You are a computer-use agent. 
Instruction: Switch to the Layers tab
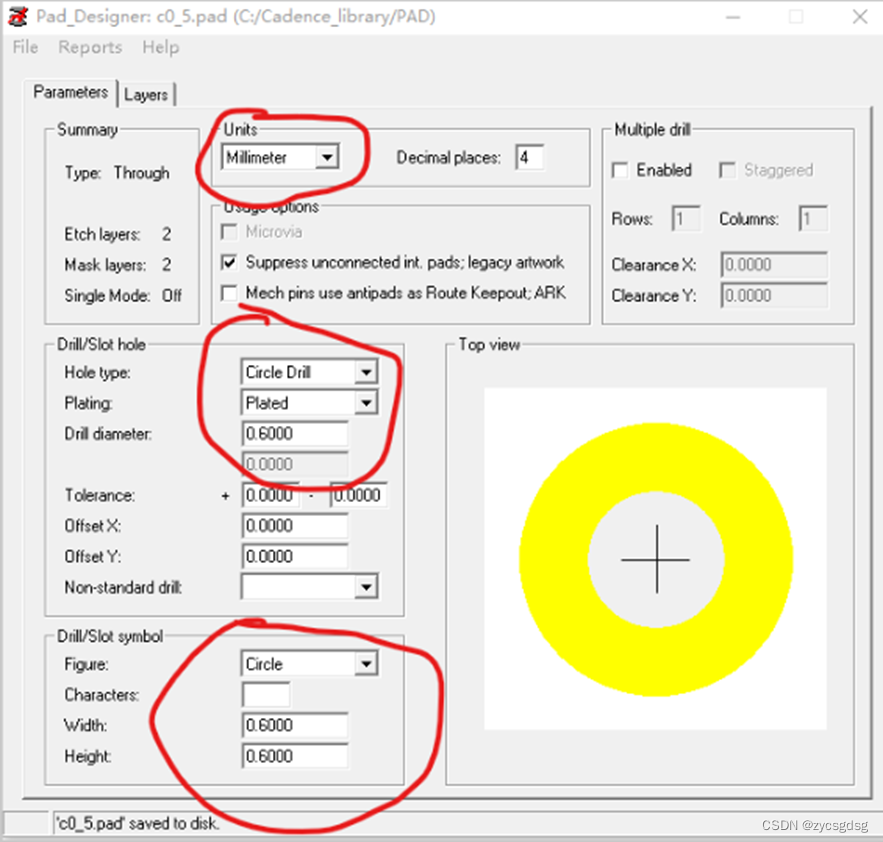pos(146,94)
